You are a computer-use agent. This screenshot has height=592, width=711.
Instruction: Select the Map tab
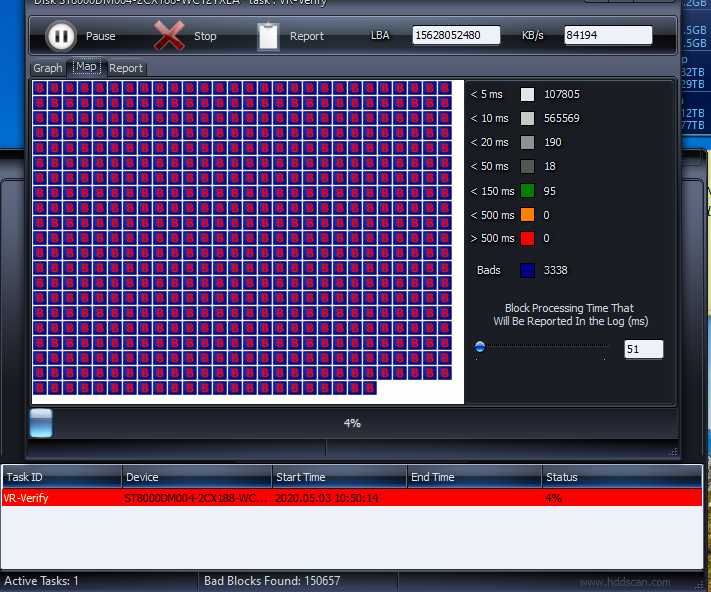(86, 67)
